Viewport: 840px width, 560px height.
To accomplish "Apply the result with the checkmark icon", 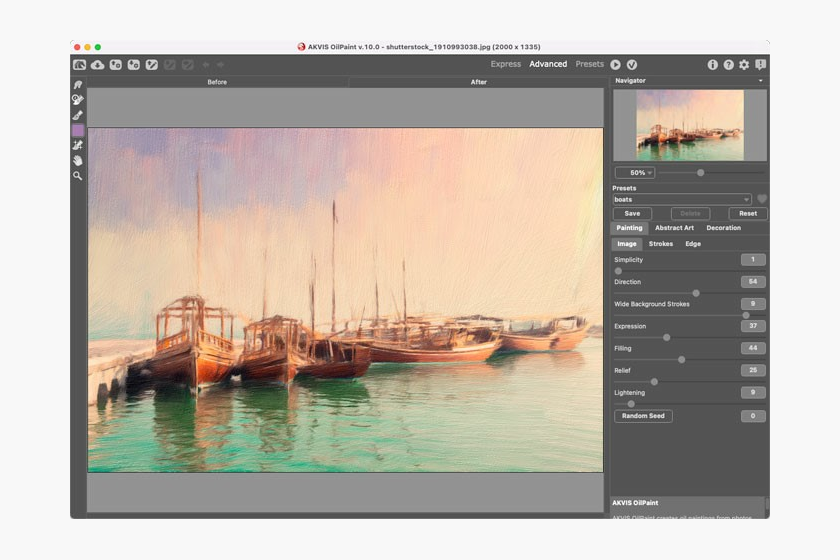I will click(x=632, y=65).
